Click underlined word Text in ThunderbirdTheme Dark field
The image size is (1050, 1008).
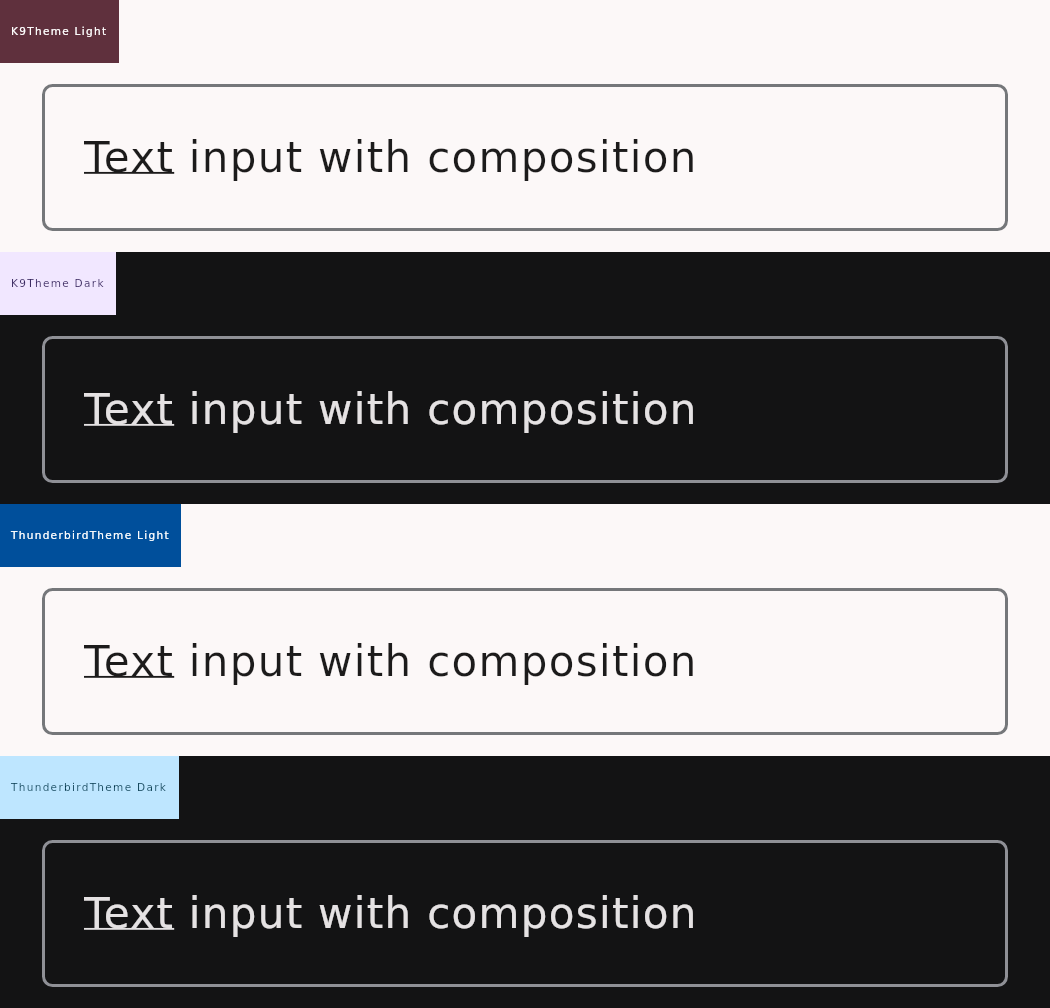coord(129,913)
